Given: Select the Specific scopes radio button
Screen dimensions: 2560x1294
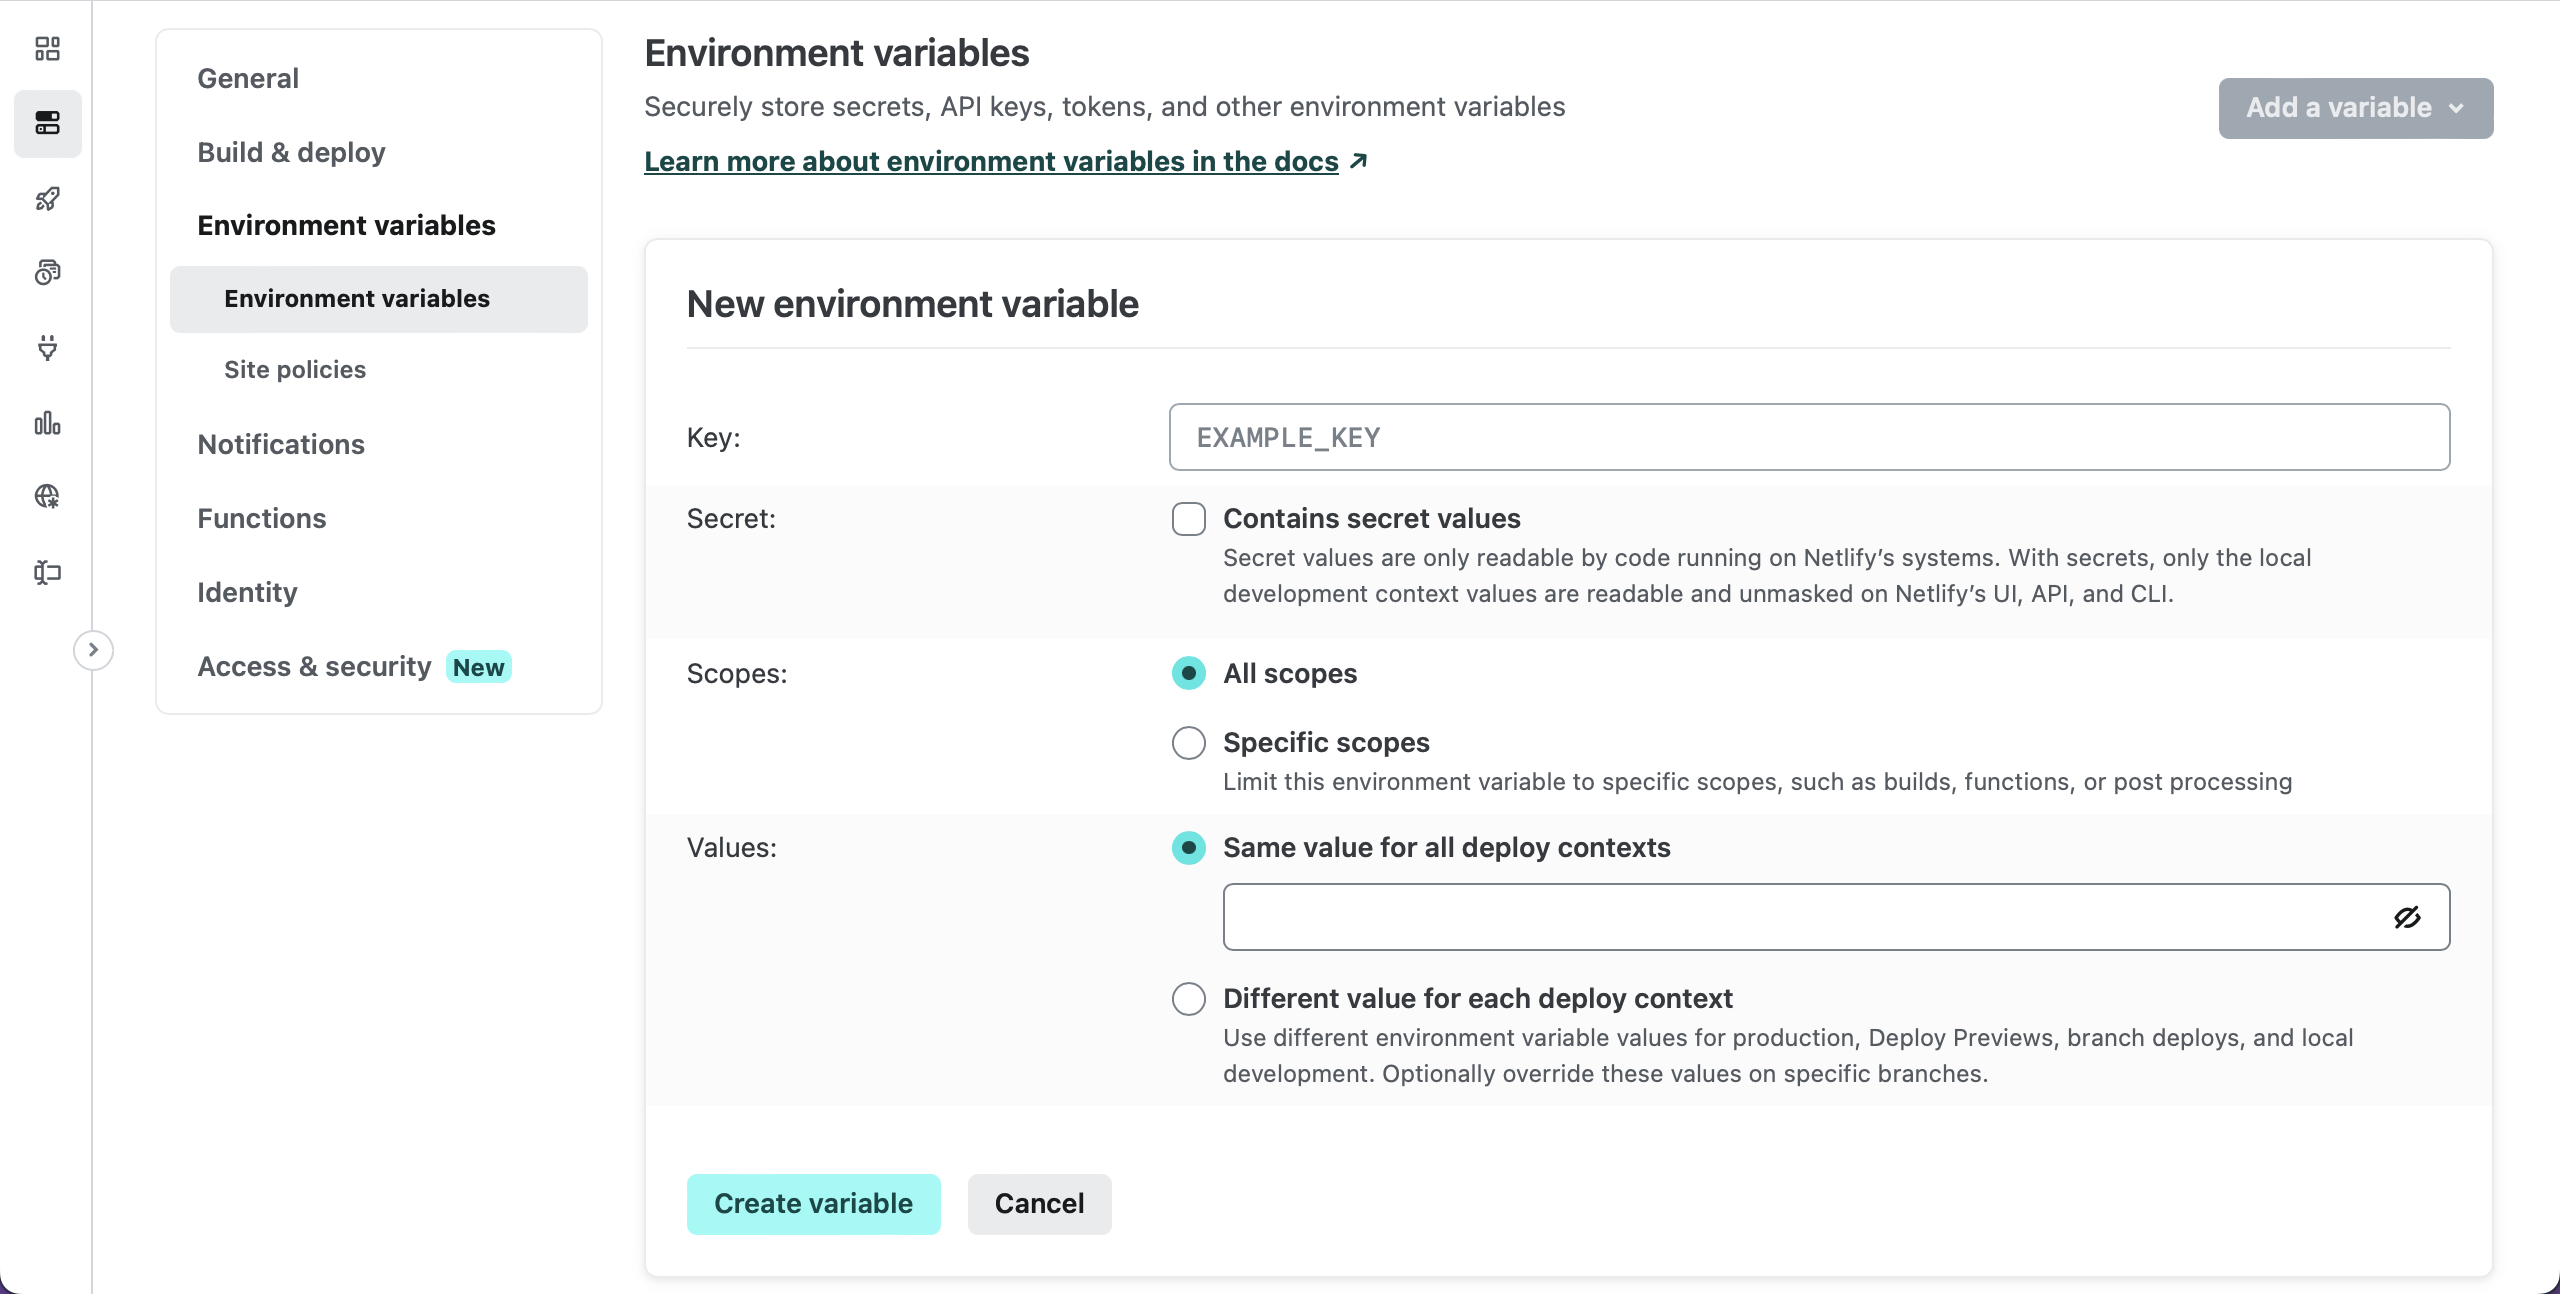Looking at the screenshot, I should click(x=1189, y=743).
